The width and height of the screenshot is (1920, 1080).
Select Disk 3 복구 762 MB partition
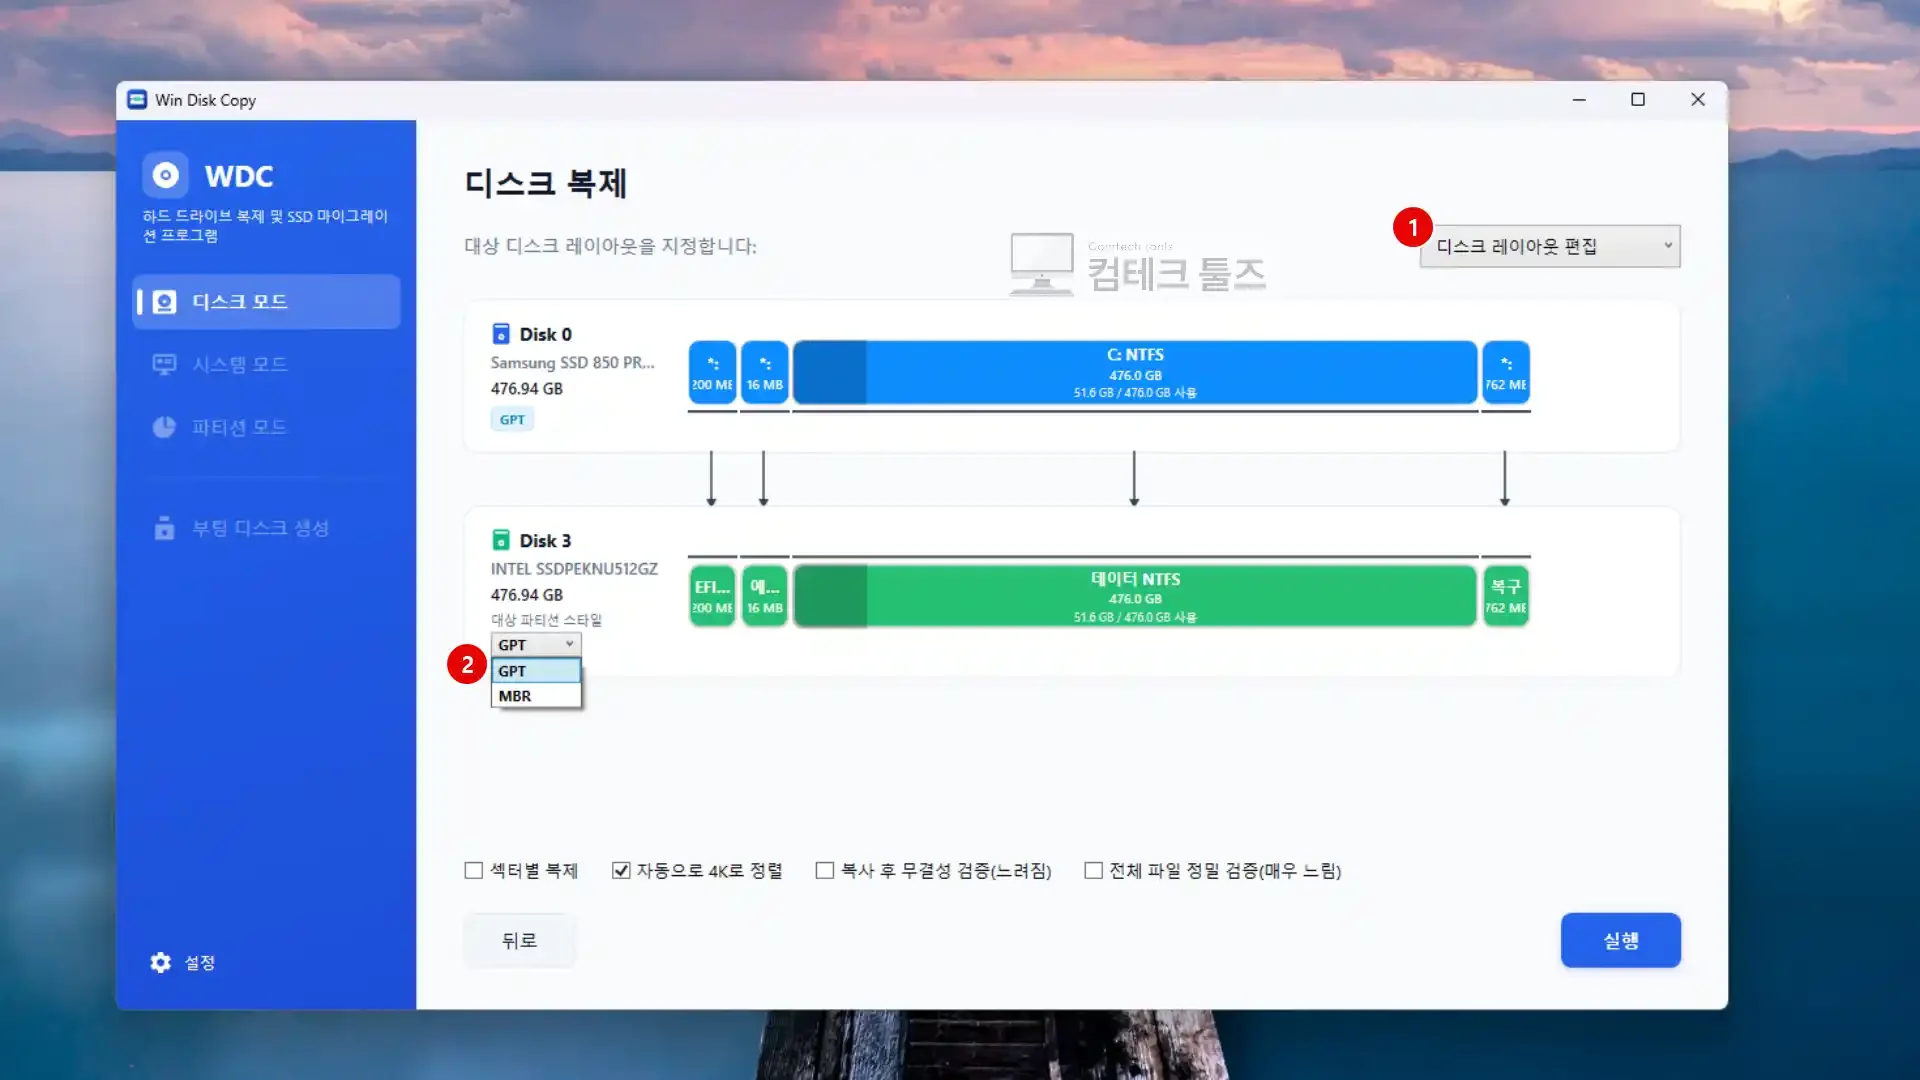1506,596
